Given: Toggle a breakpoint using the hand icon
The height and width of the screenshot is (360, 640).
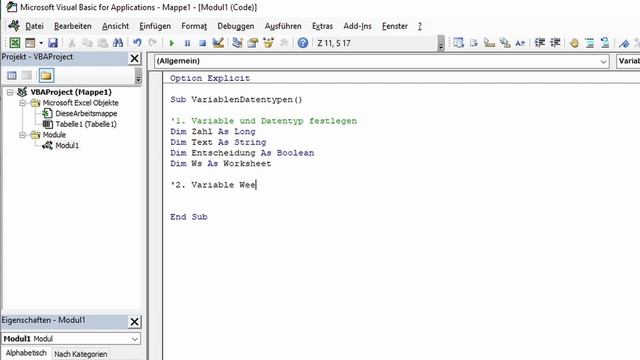Looking at the screenshot, I should point(574,42).
